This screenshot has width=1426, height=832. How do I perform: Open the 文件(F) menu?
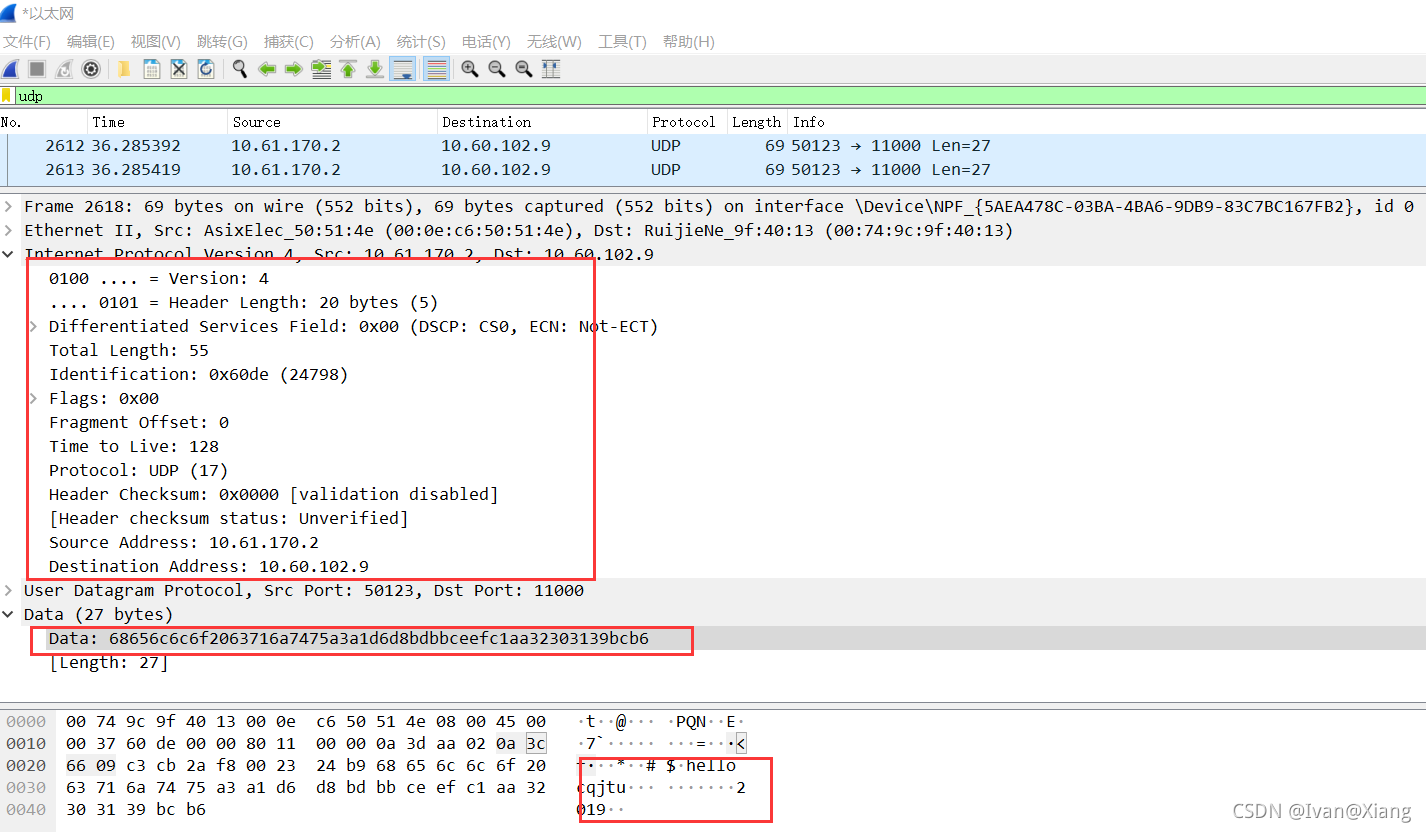tap(27, 42)
